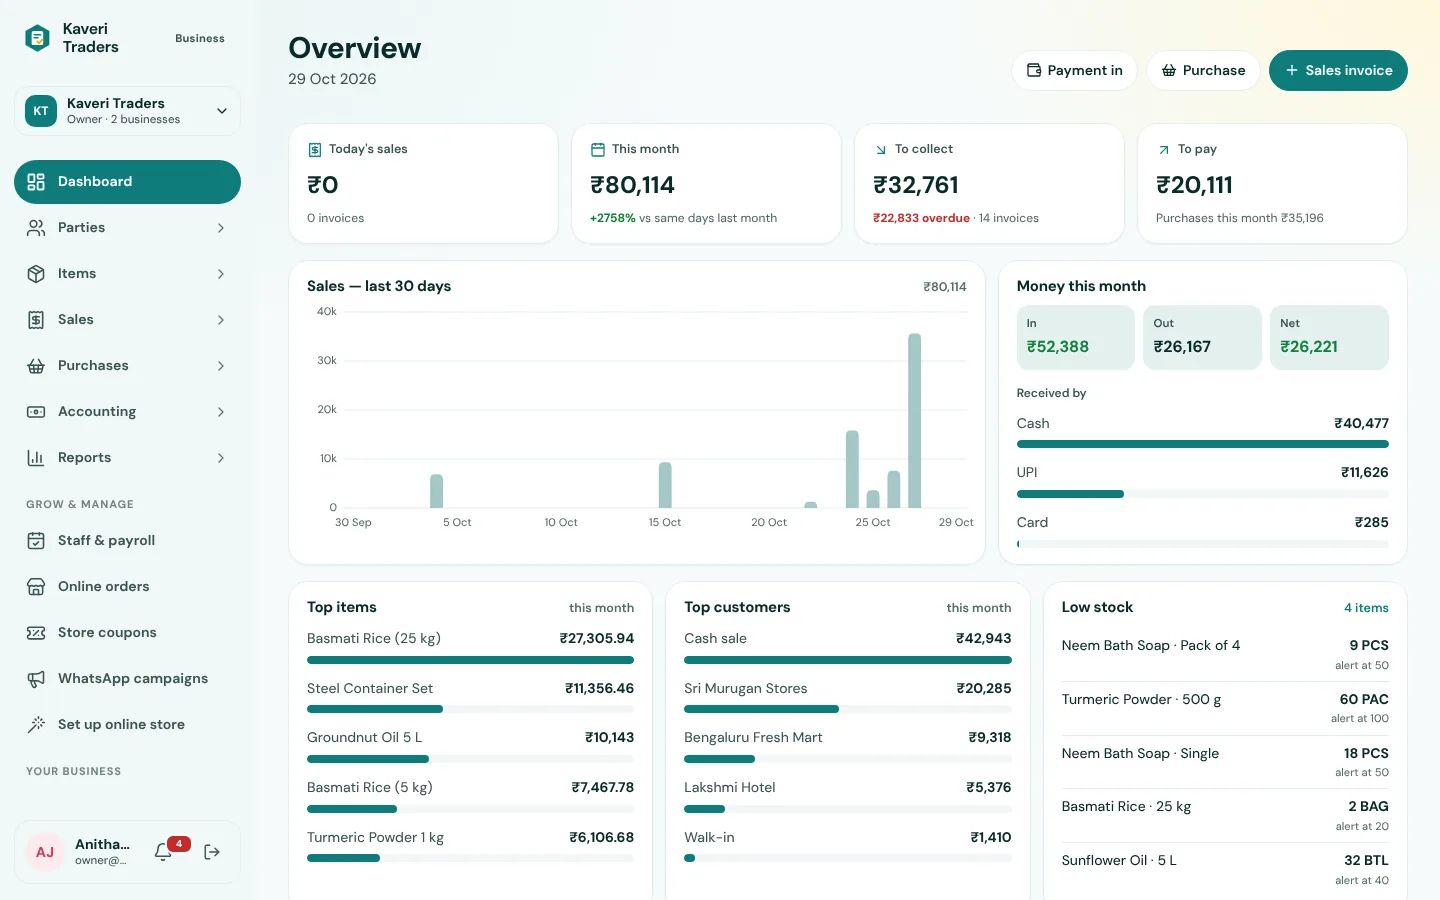Click the ₹22,833 overdue text

[921, 218]
